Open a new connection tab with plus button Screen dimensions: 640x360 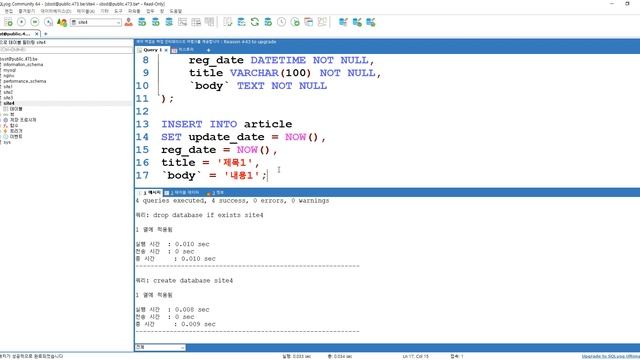point(46,34)
